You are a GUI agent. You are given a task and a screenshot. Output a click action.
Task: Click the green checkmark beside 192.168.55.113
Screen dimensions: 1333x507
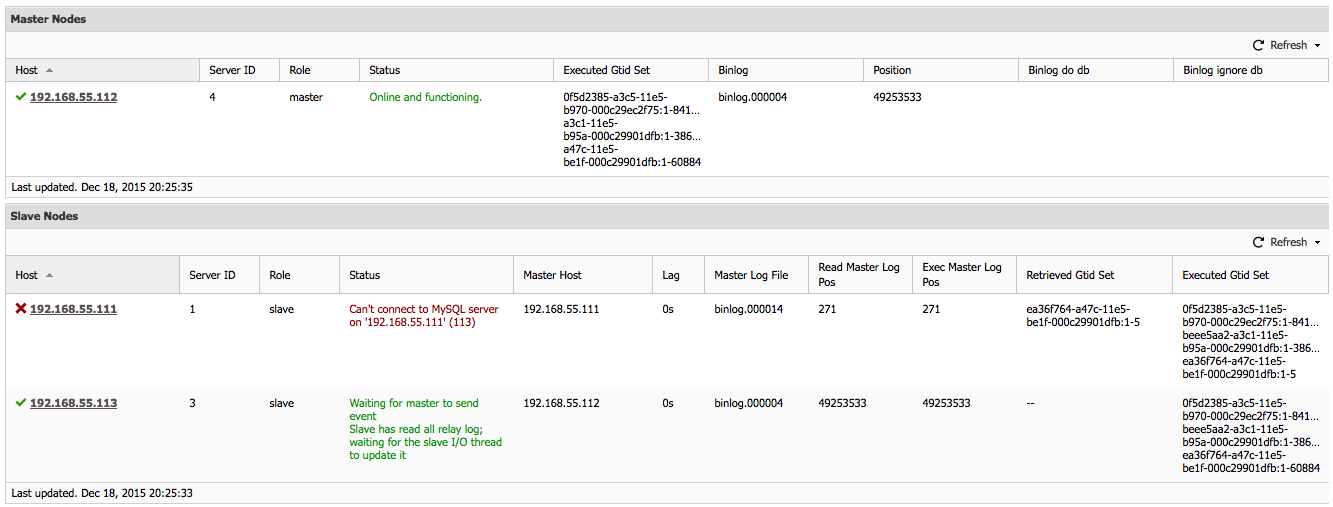[21, 403]
